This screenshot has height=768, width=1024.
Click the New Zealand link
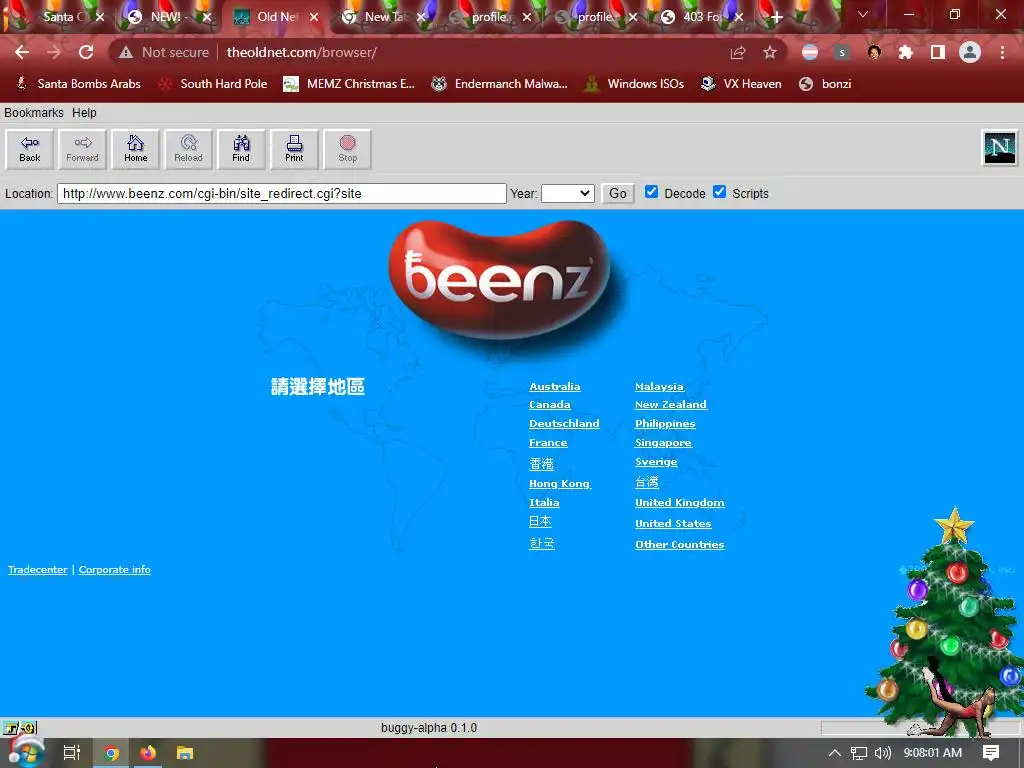(x=671, y=405)
